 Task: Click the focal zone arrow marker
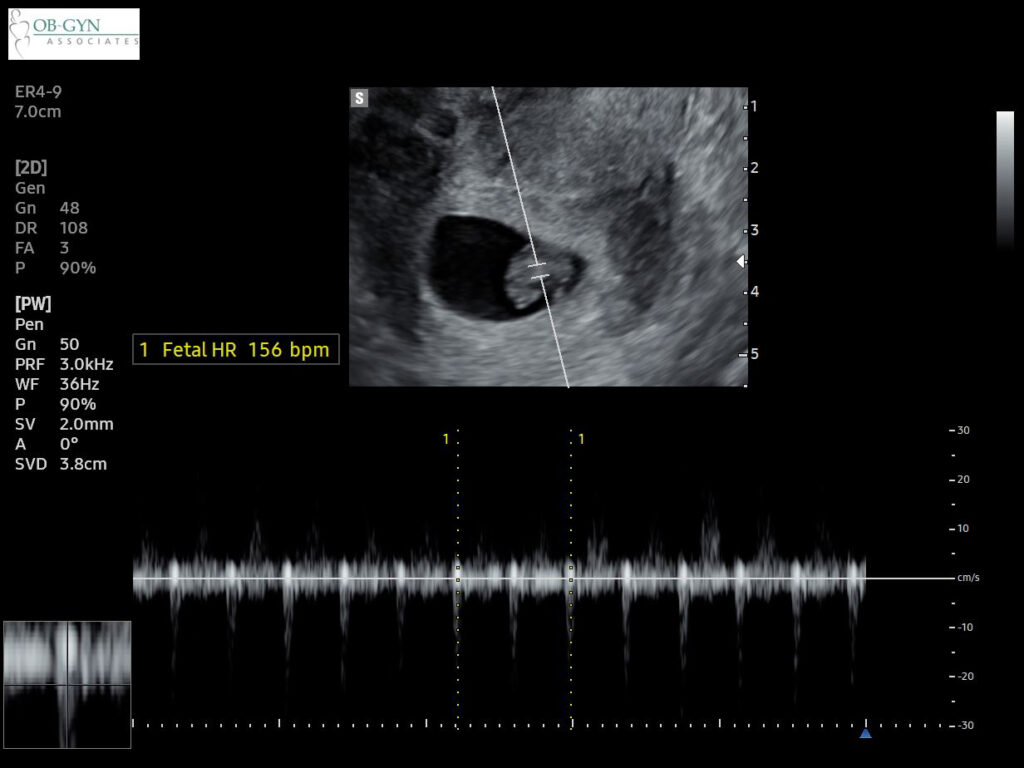pyautogui.click(x=741, y=260)
